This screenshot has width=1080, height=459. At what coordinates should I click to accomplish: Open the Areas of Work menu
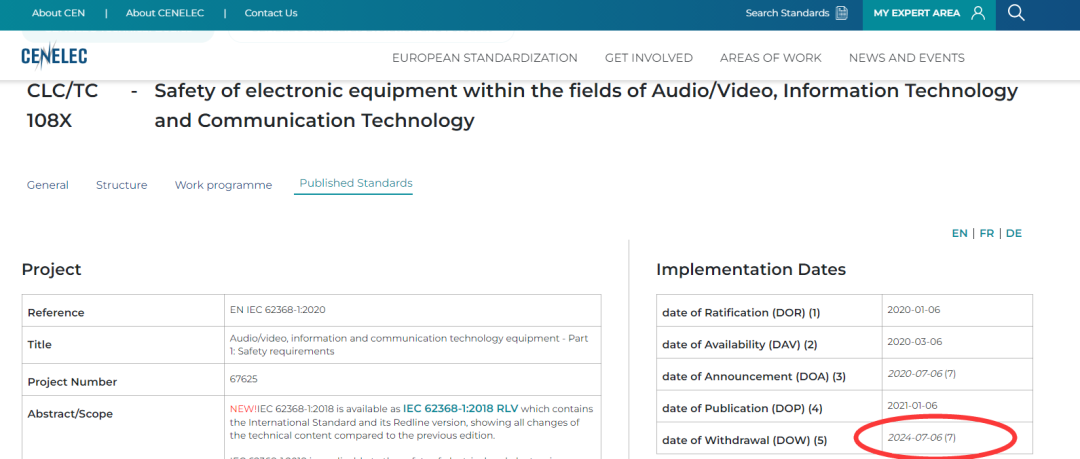pos(771,58)
